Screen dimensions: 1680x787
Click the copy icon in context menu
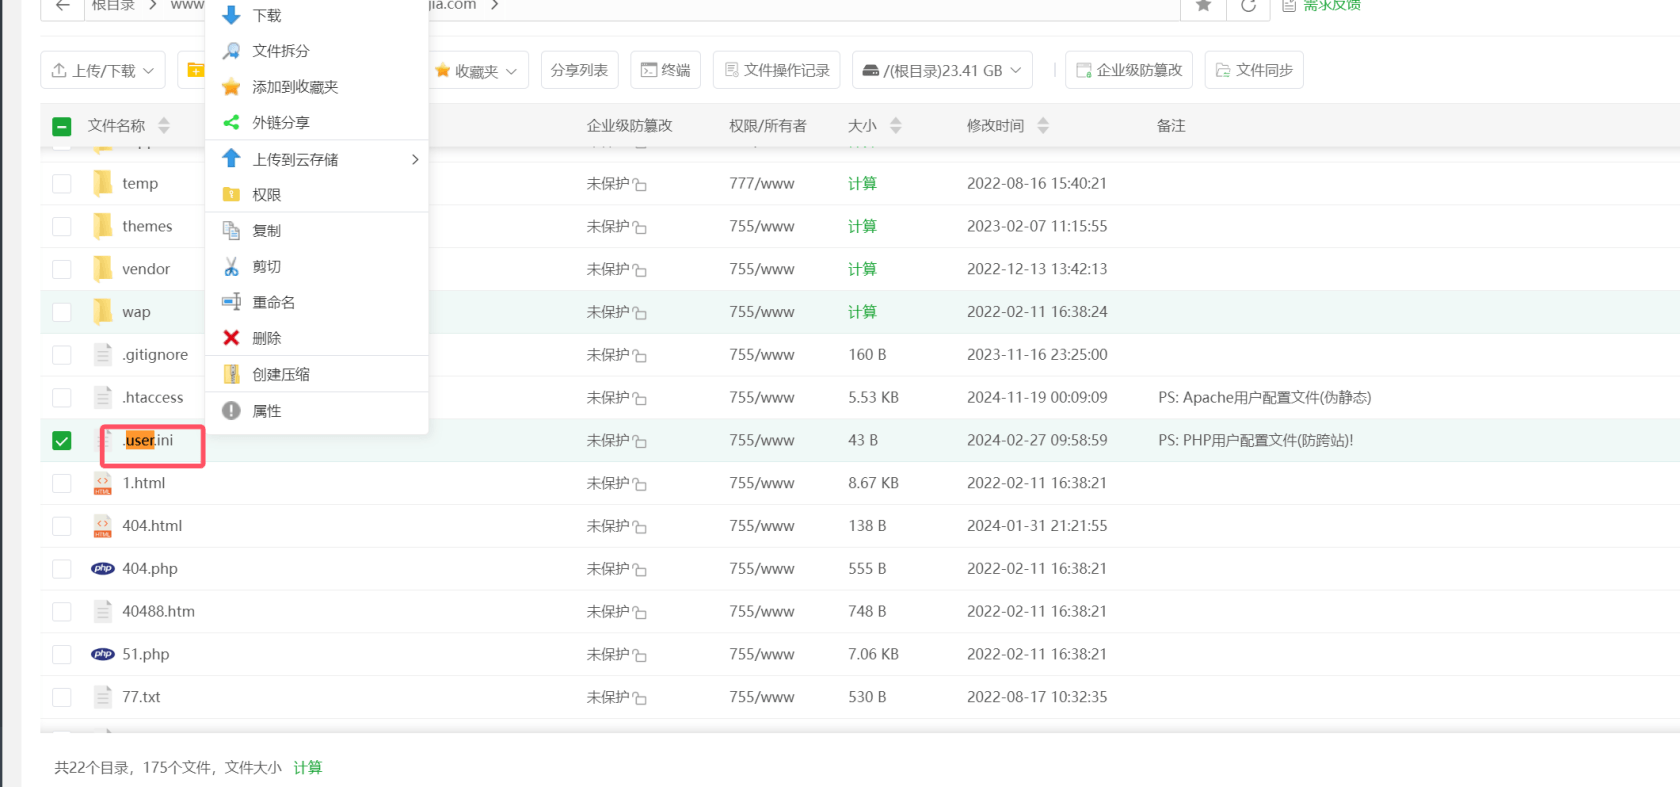click(x=231, y=230)
